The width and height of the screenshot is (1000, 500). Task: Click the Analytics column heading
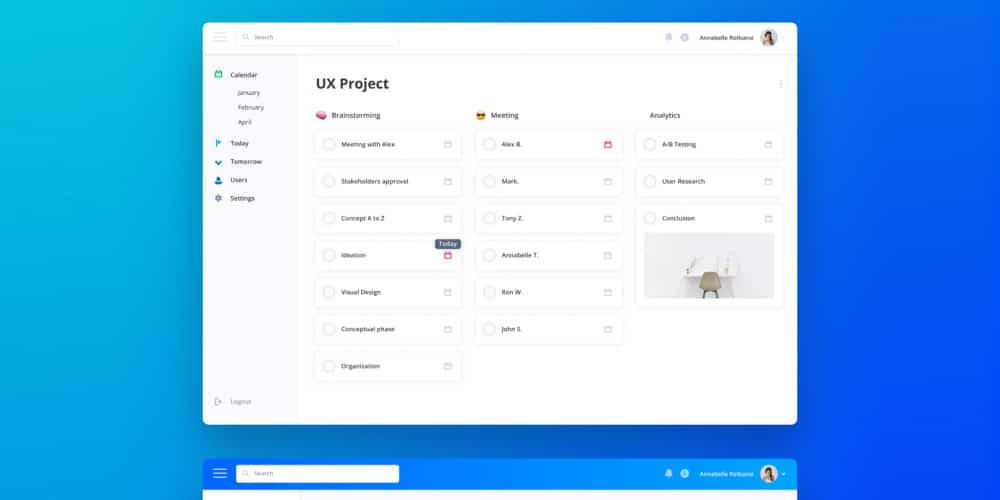(665, 115)
